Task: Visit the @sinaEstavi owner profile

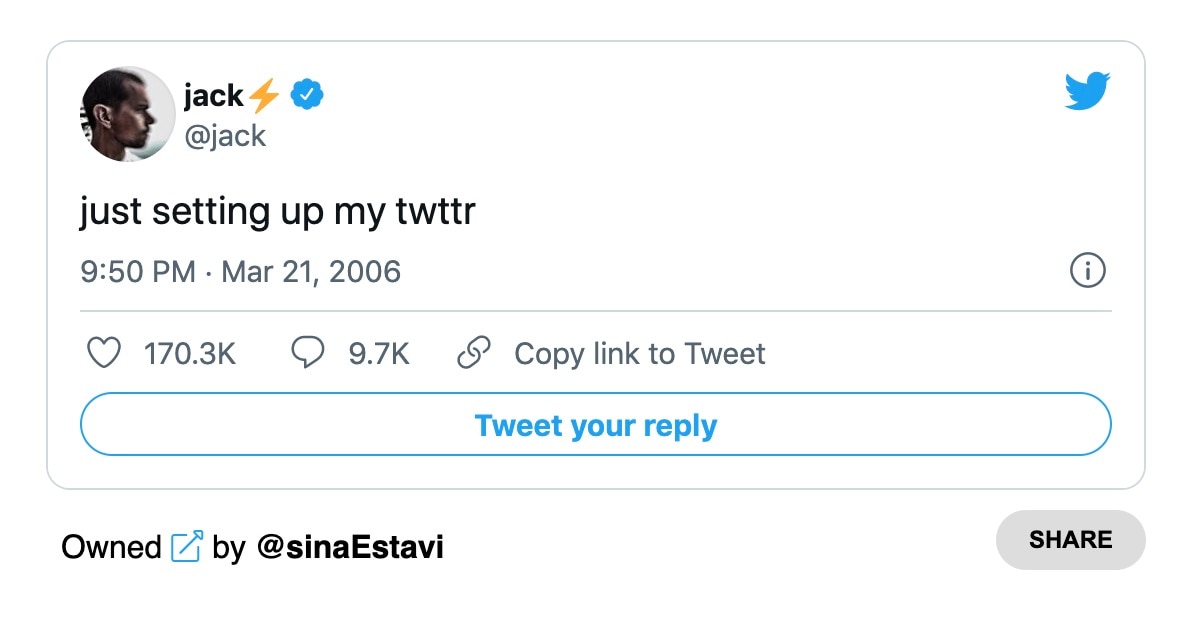Action: click(x=350, y=547)
